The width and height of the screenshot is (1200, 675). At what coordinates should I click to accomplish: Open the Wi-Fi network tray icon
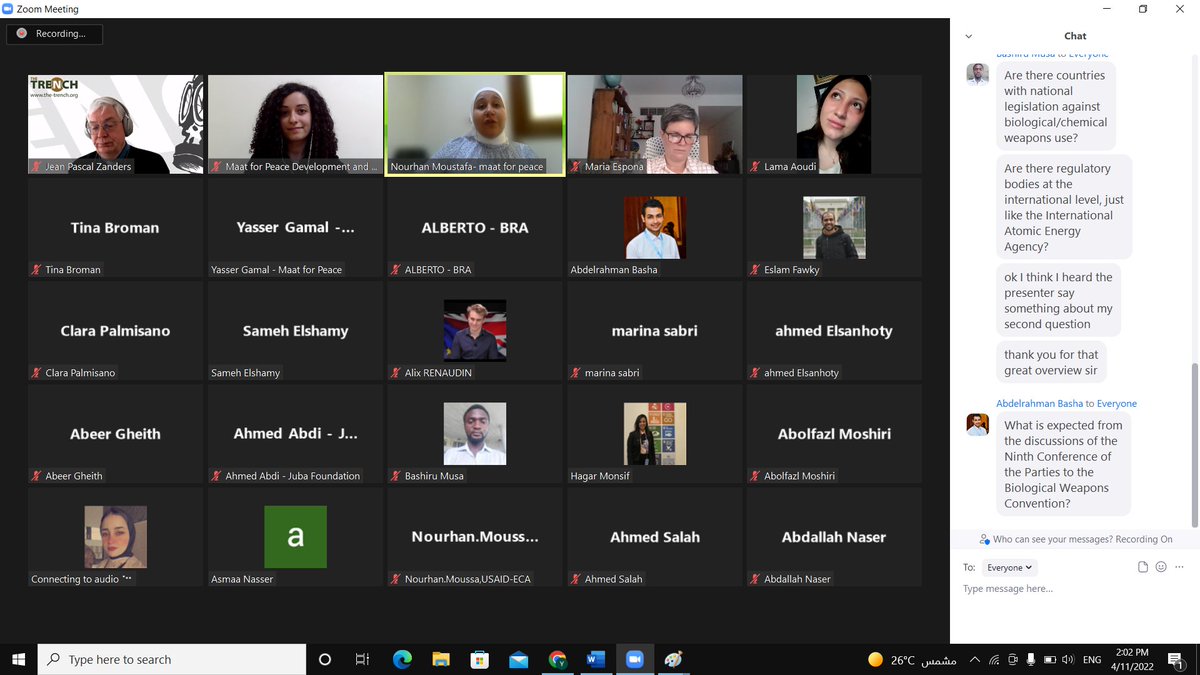(994, 659)
